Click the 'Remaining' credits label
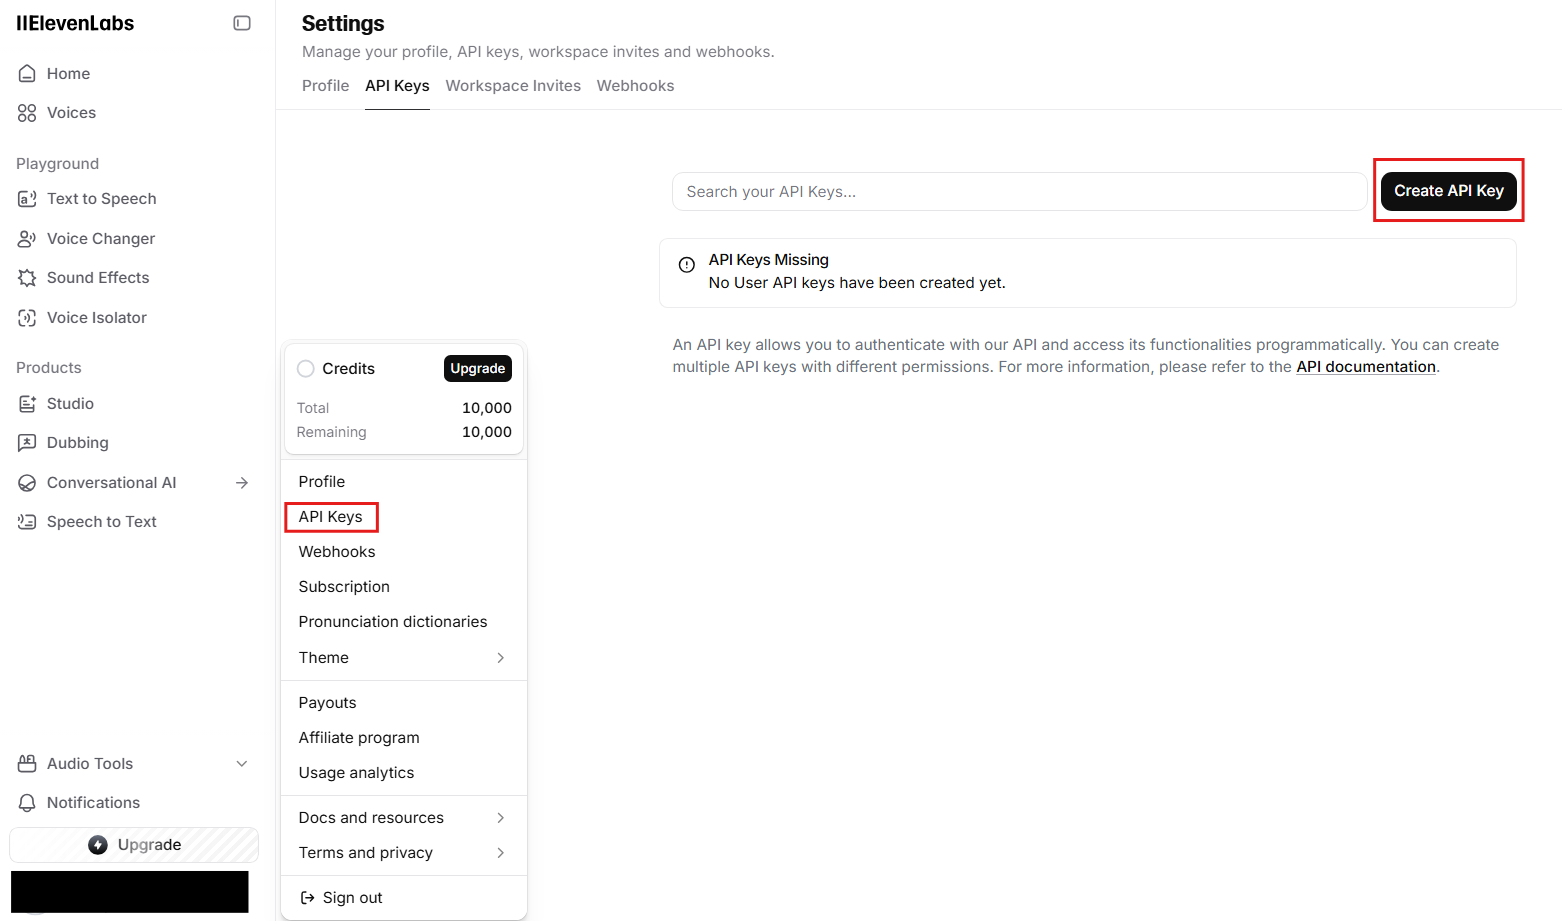Image resolution: width=1562 pixels, height=921 pixels. [x=331, y=433]
